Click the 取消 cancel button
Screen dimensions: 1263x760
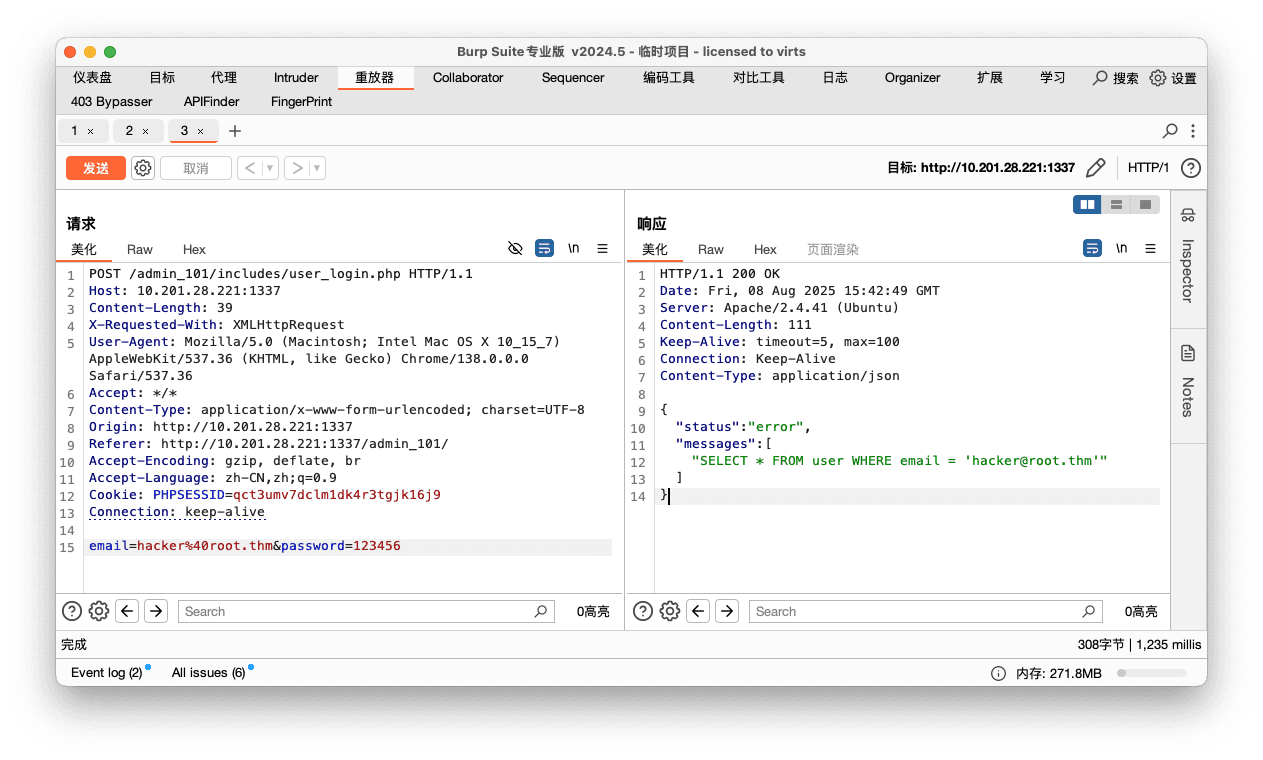[x=196, y=168]
